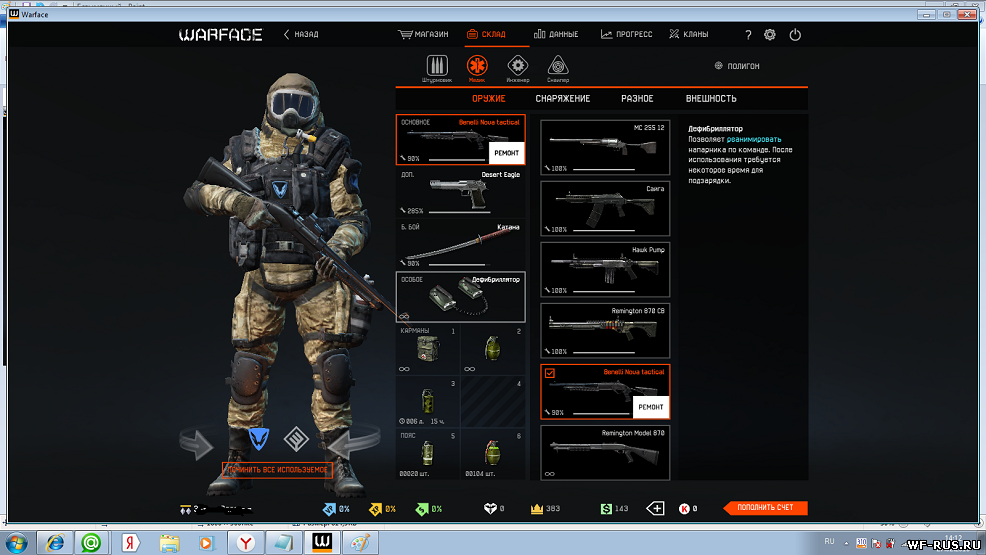The width and height of the screenshot is (986, 555).
Task: Open the Склад tab
Action: [486, 35]
